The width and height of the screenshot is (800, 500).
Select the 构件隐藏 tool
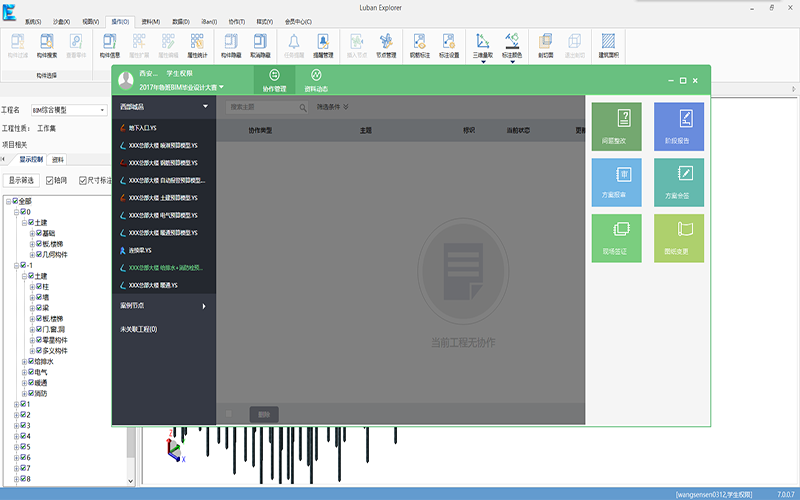[x=231, y=45]
